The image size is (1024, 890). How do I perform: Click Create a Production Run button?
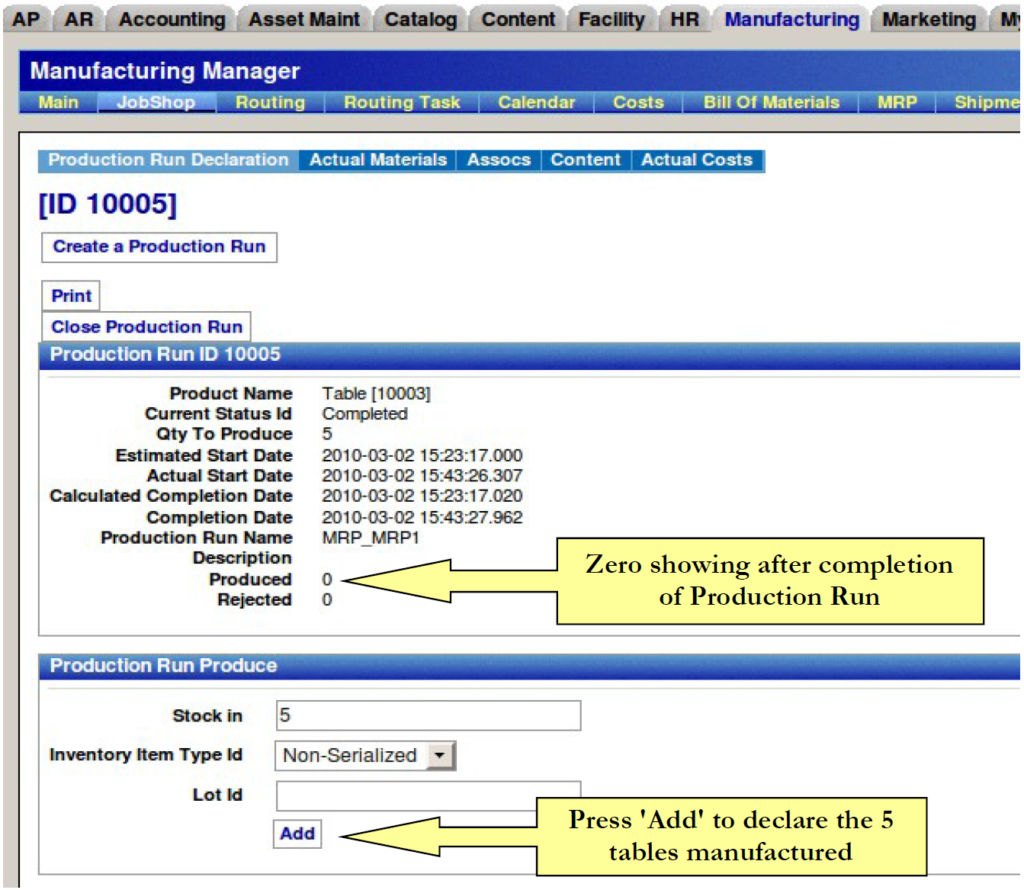159,247
